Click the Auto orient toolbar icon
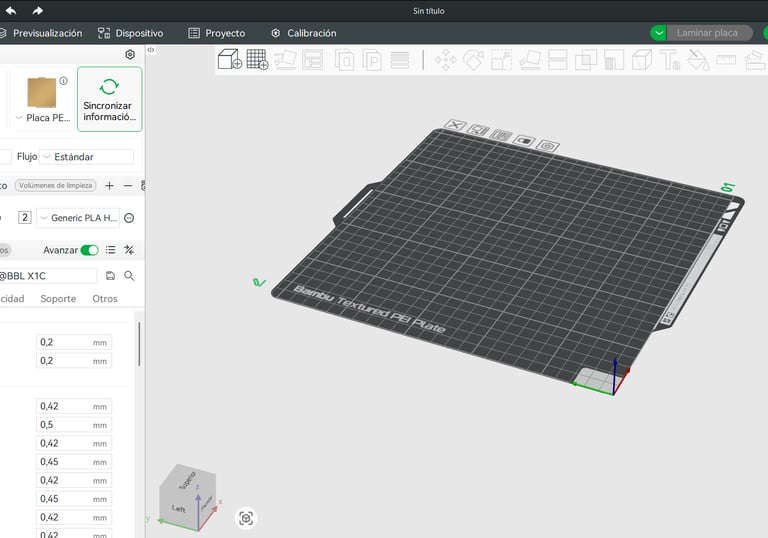 (x=285, y=60)
